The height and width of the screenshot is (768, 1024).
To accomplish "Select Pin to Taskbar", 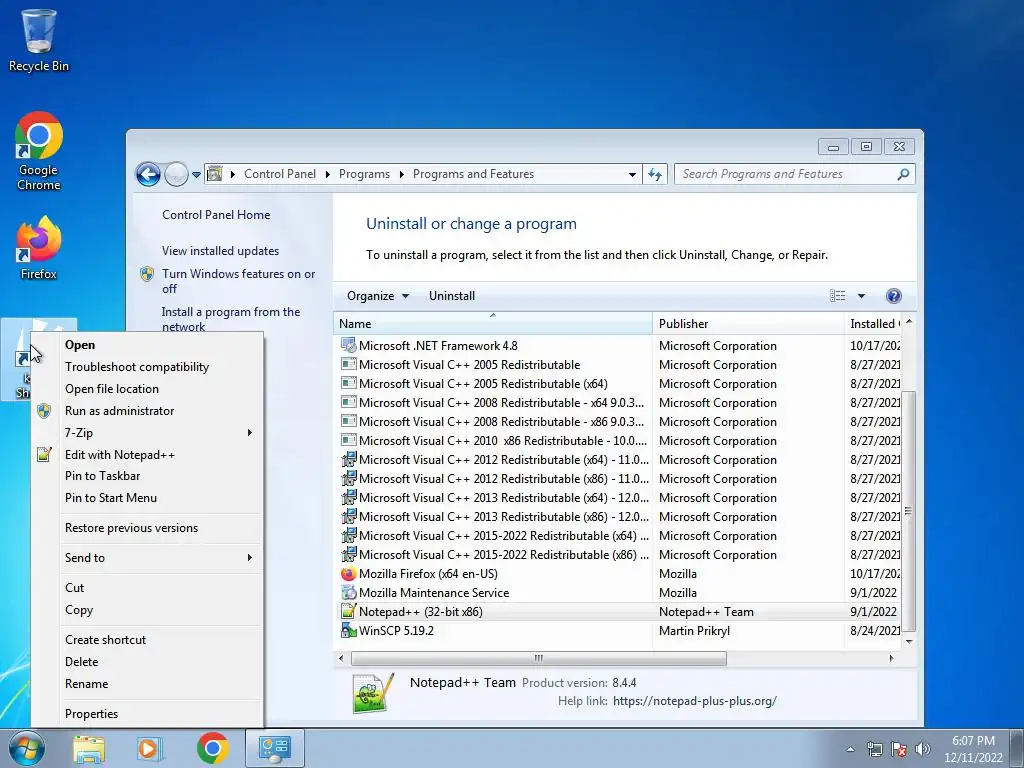I will point(148,476).
